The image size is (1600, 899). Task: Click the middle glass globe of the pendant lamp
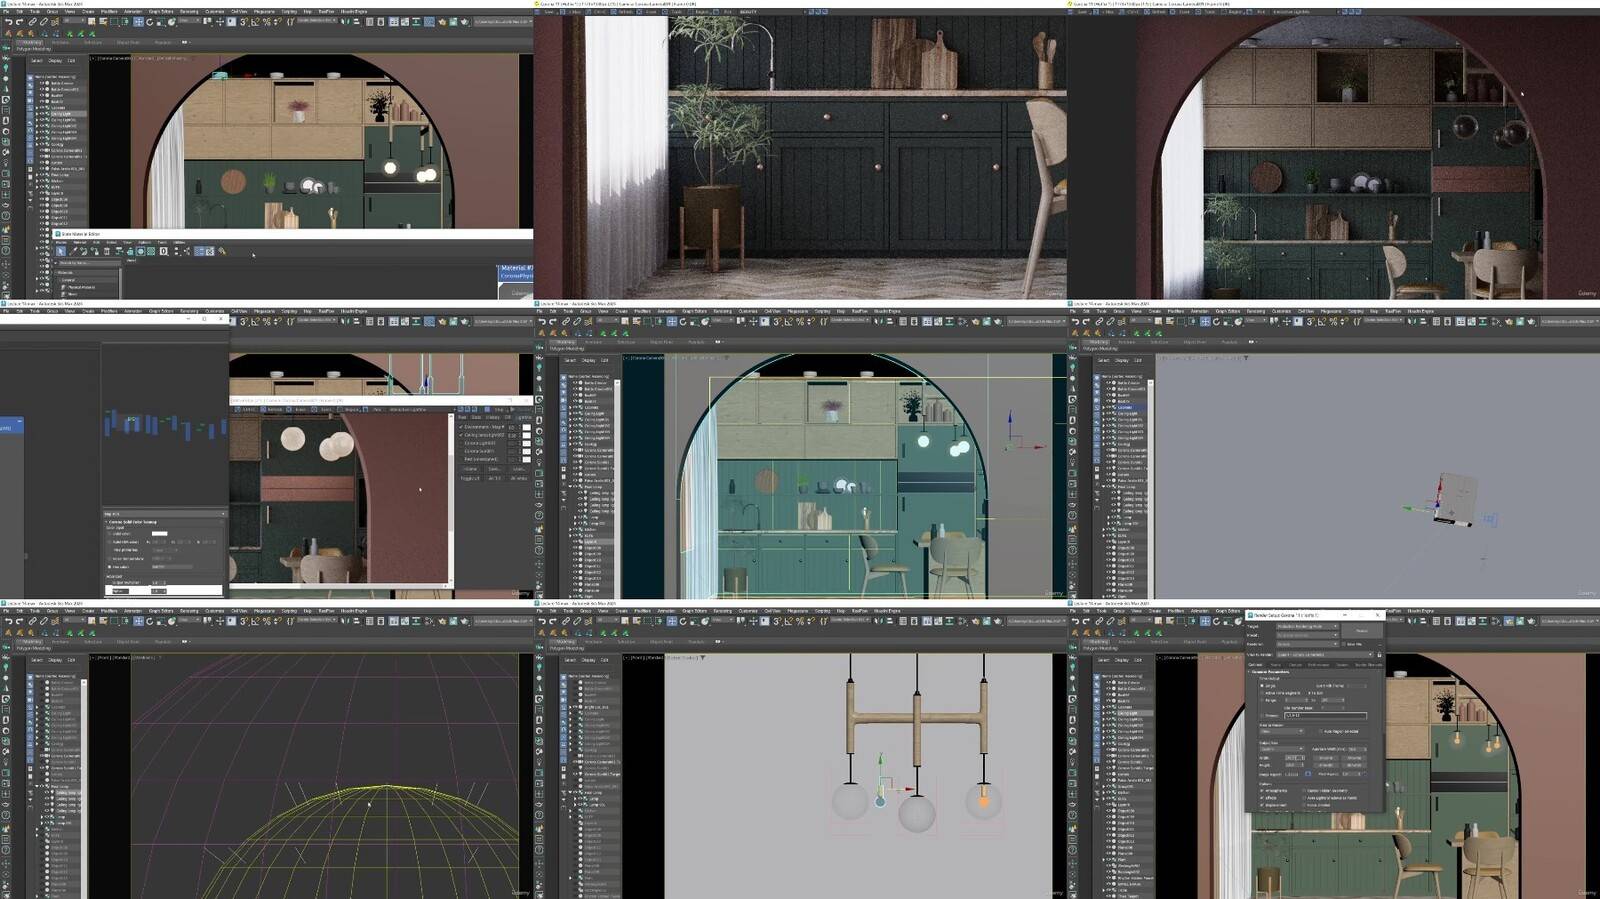click(917, 812)
